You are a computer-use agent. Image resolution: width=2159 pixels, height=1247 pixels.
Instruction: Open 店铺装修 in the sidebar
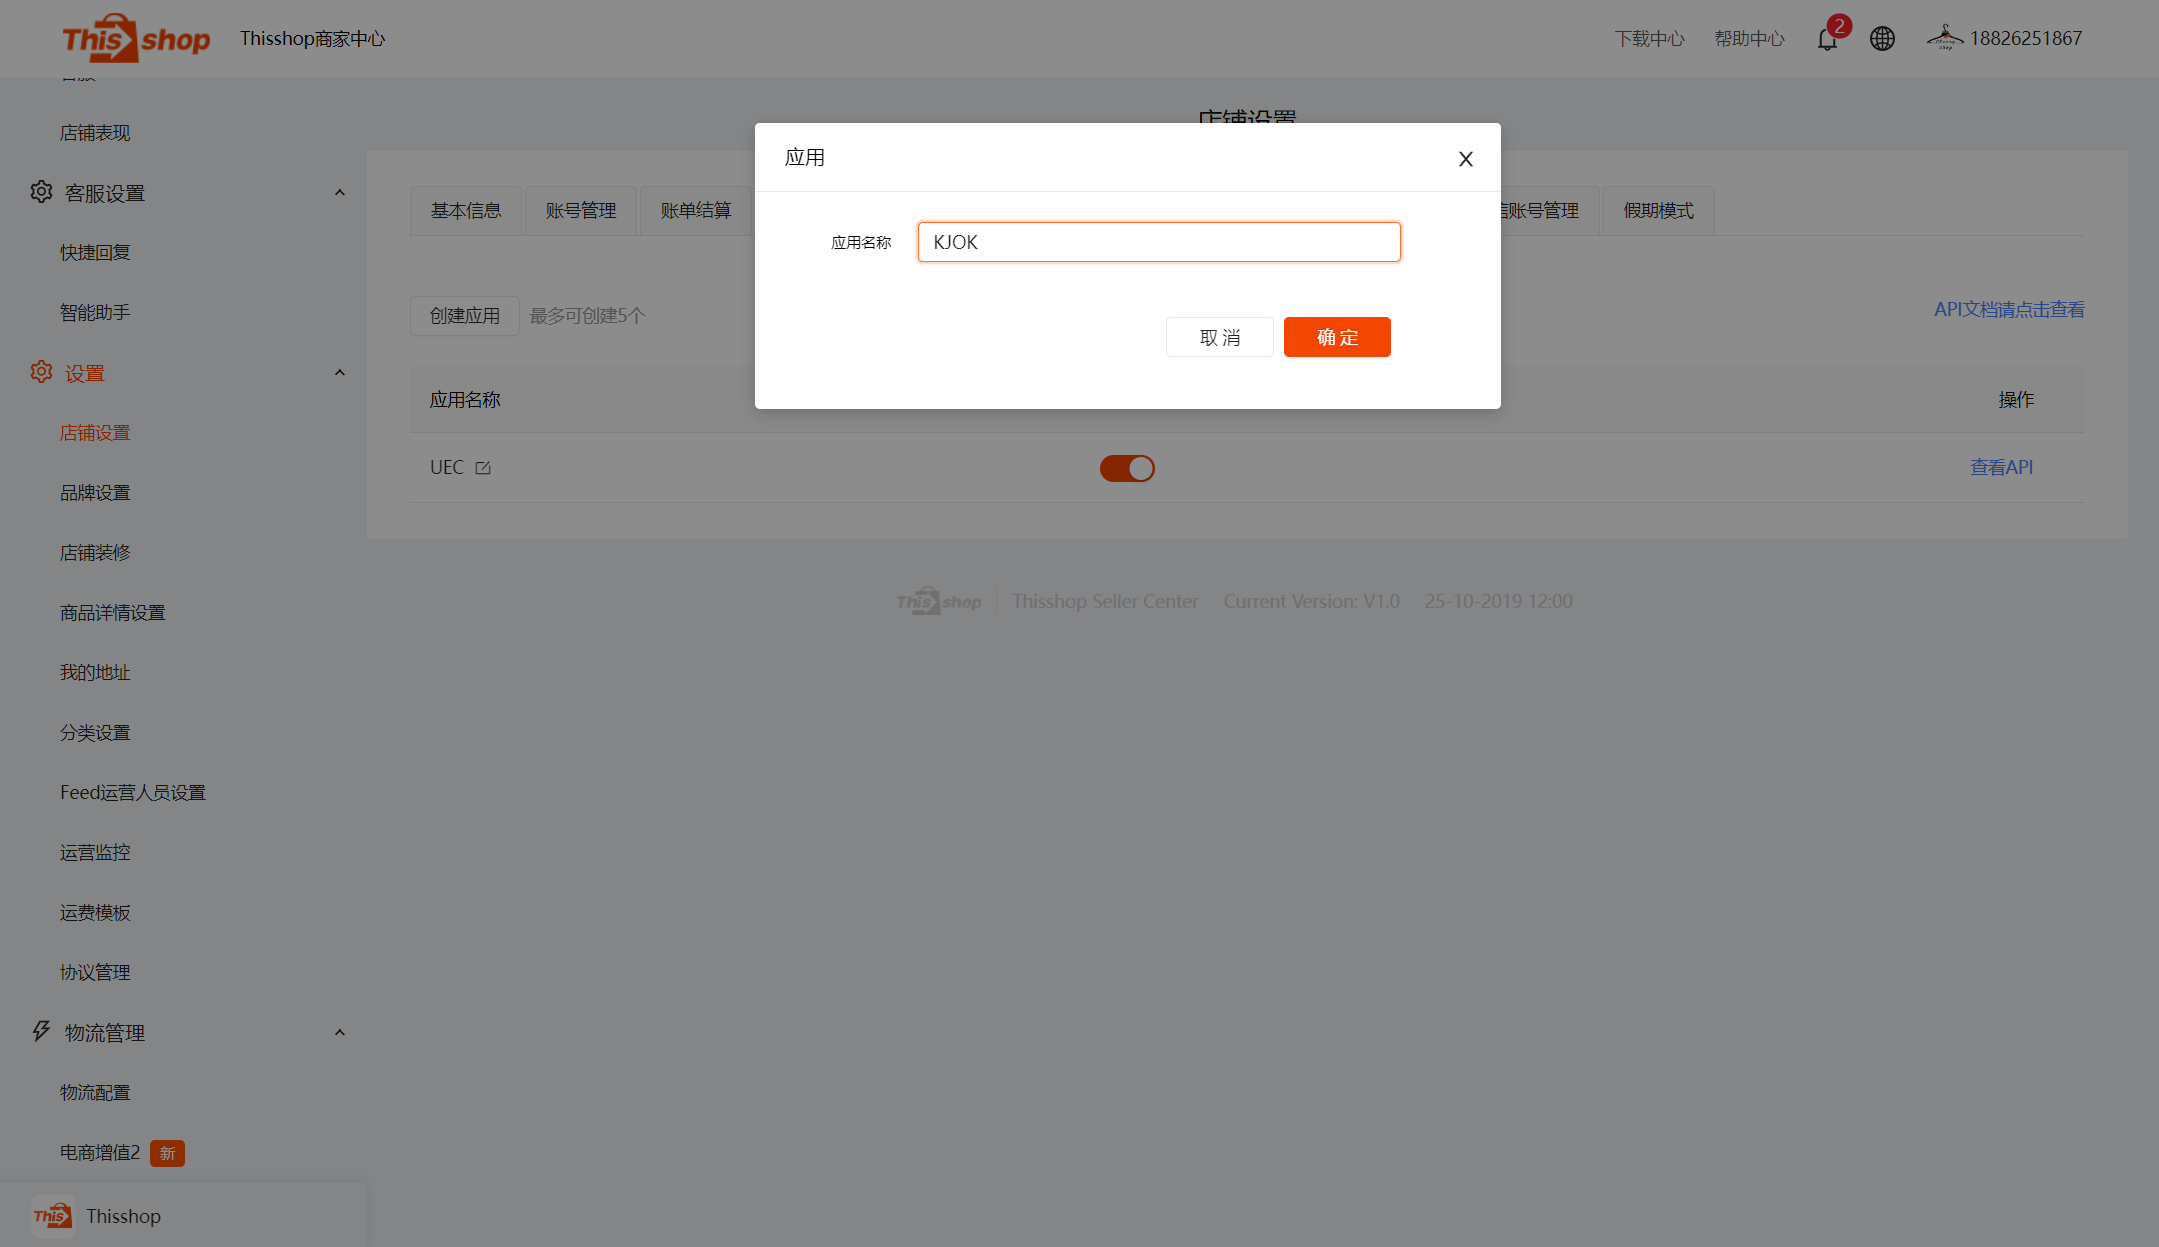click(x=95, y=553)
